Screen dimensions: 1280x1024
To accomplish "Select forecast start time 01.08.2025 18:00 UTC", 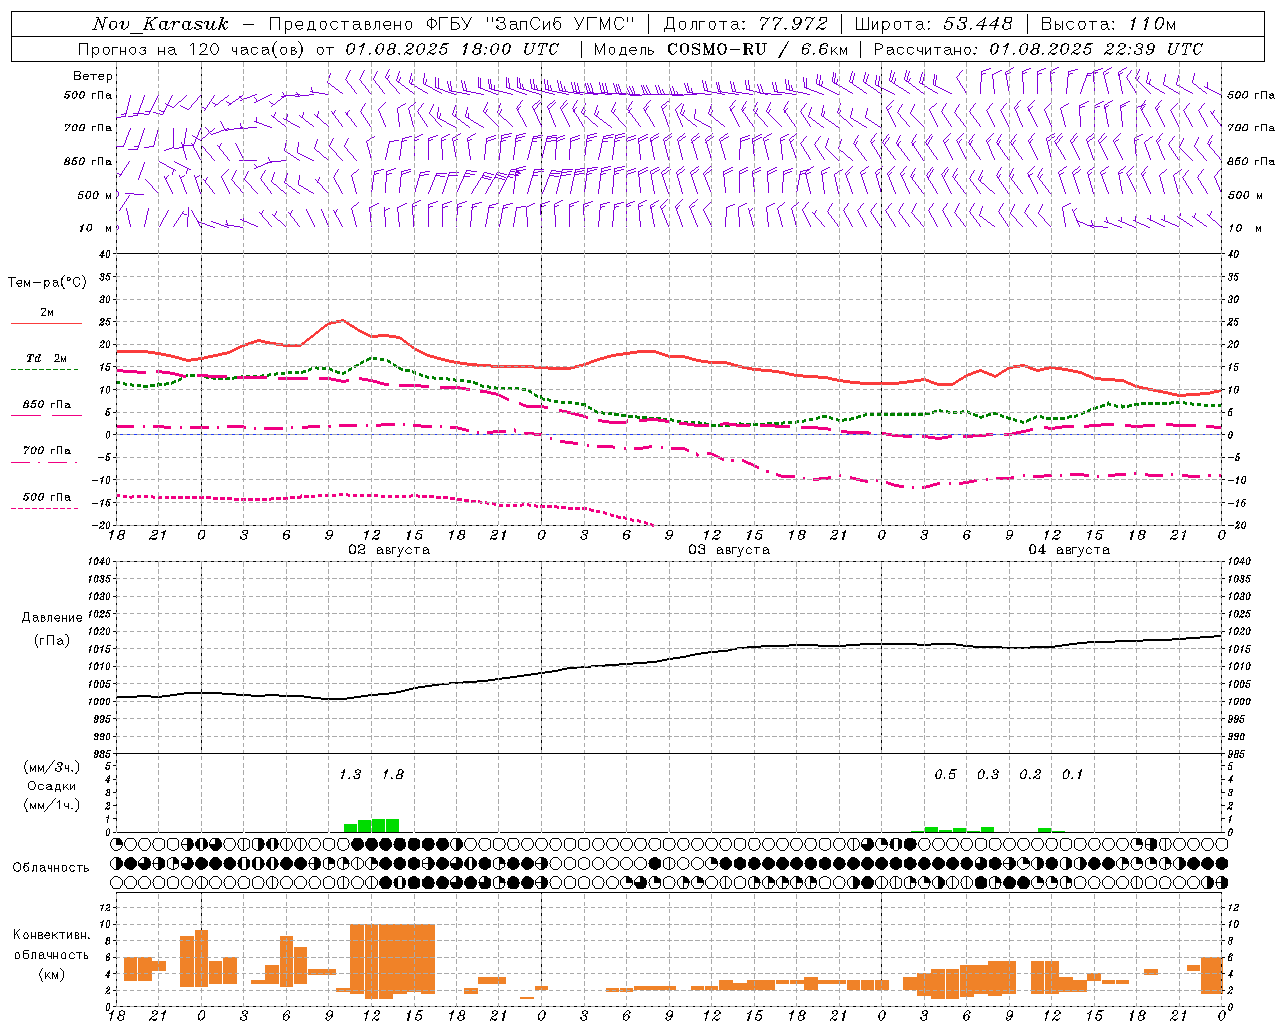I will tap(452, 49).
